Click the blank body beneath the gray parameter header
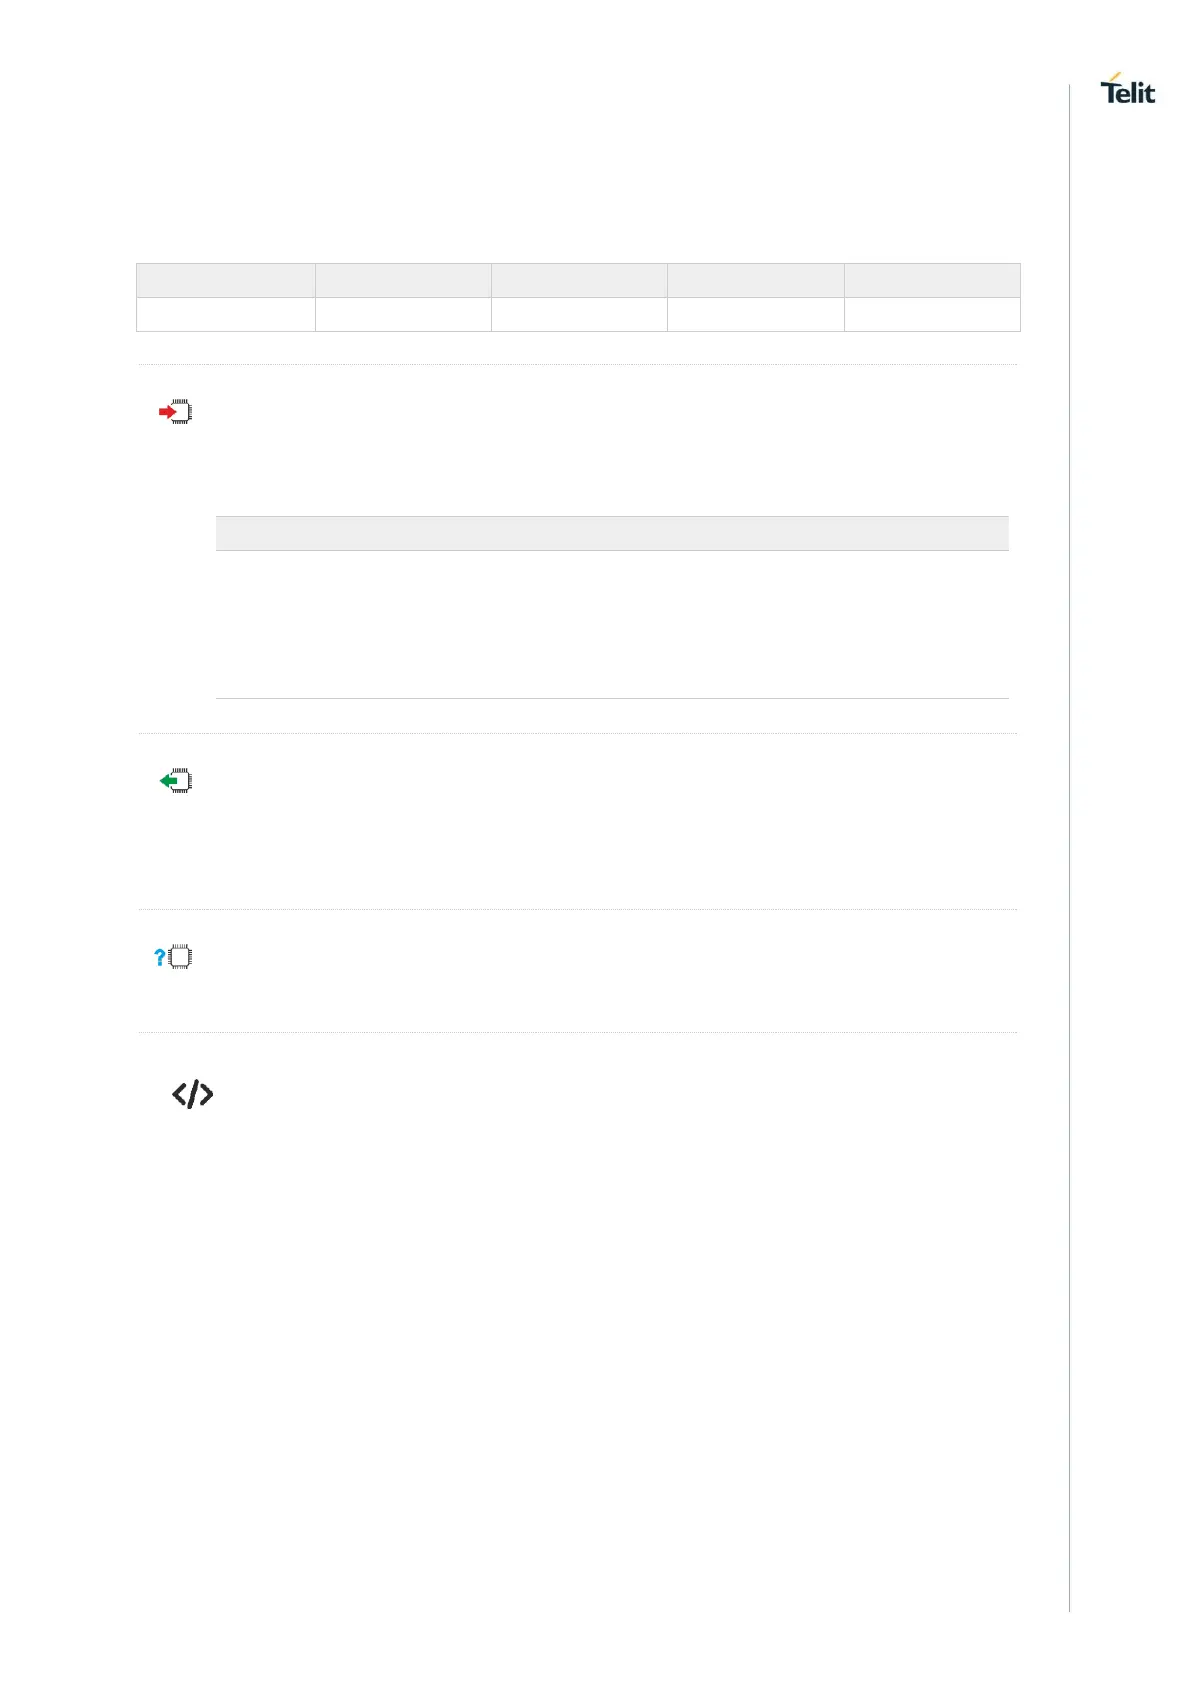This screenshot has height=1684, width=1191. (x=612, y=624)
